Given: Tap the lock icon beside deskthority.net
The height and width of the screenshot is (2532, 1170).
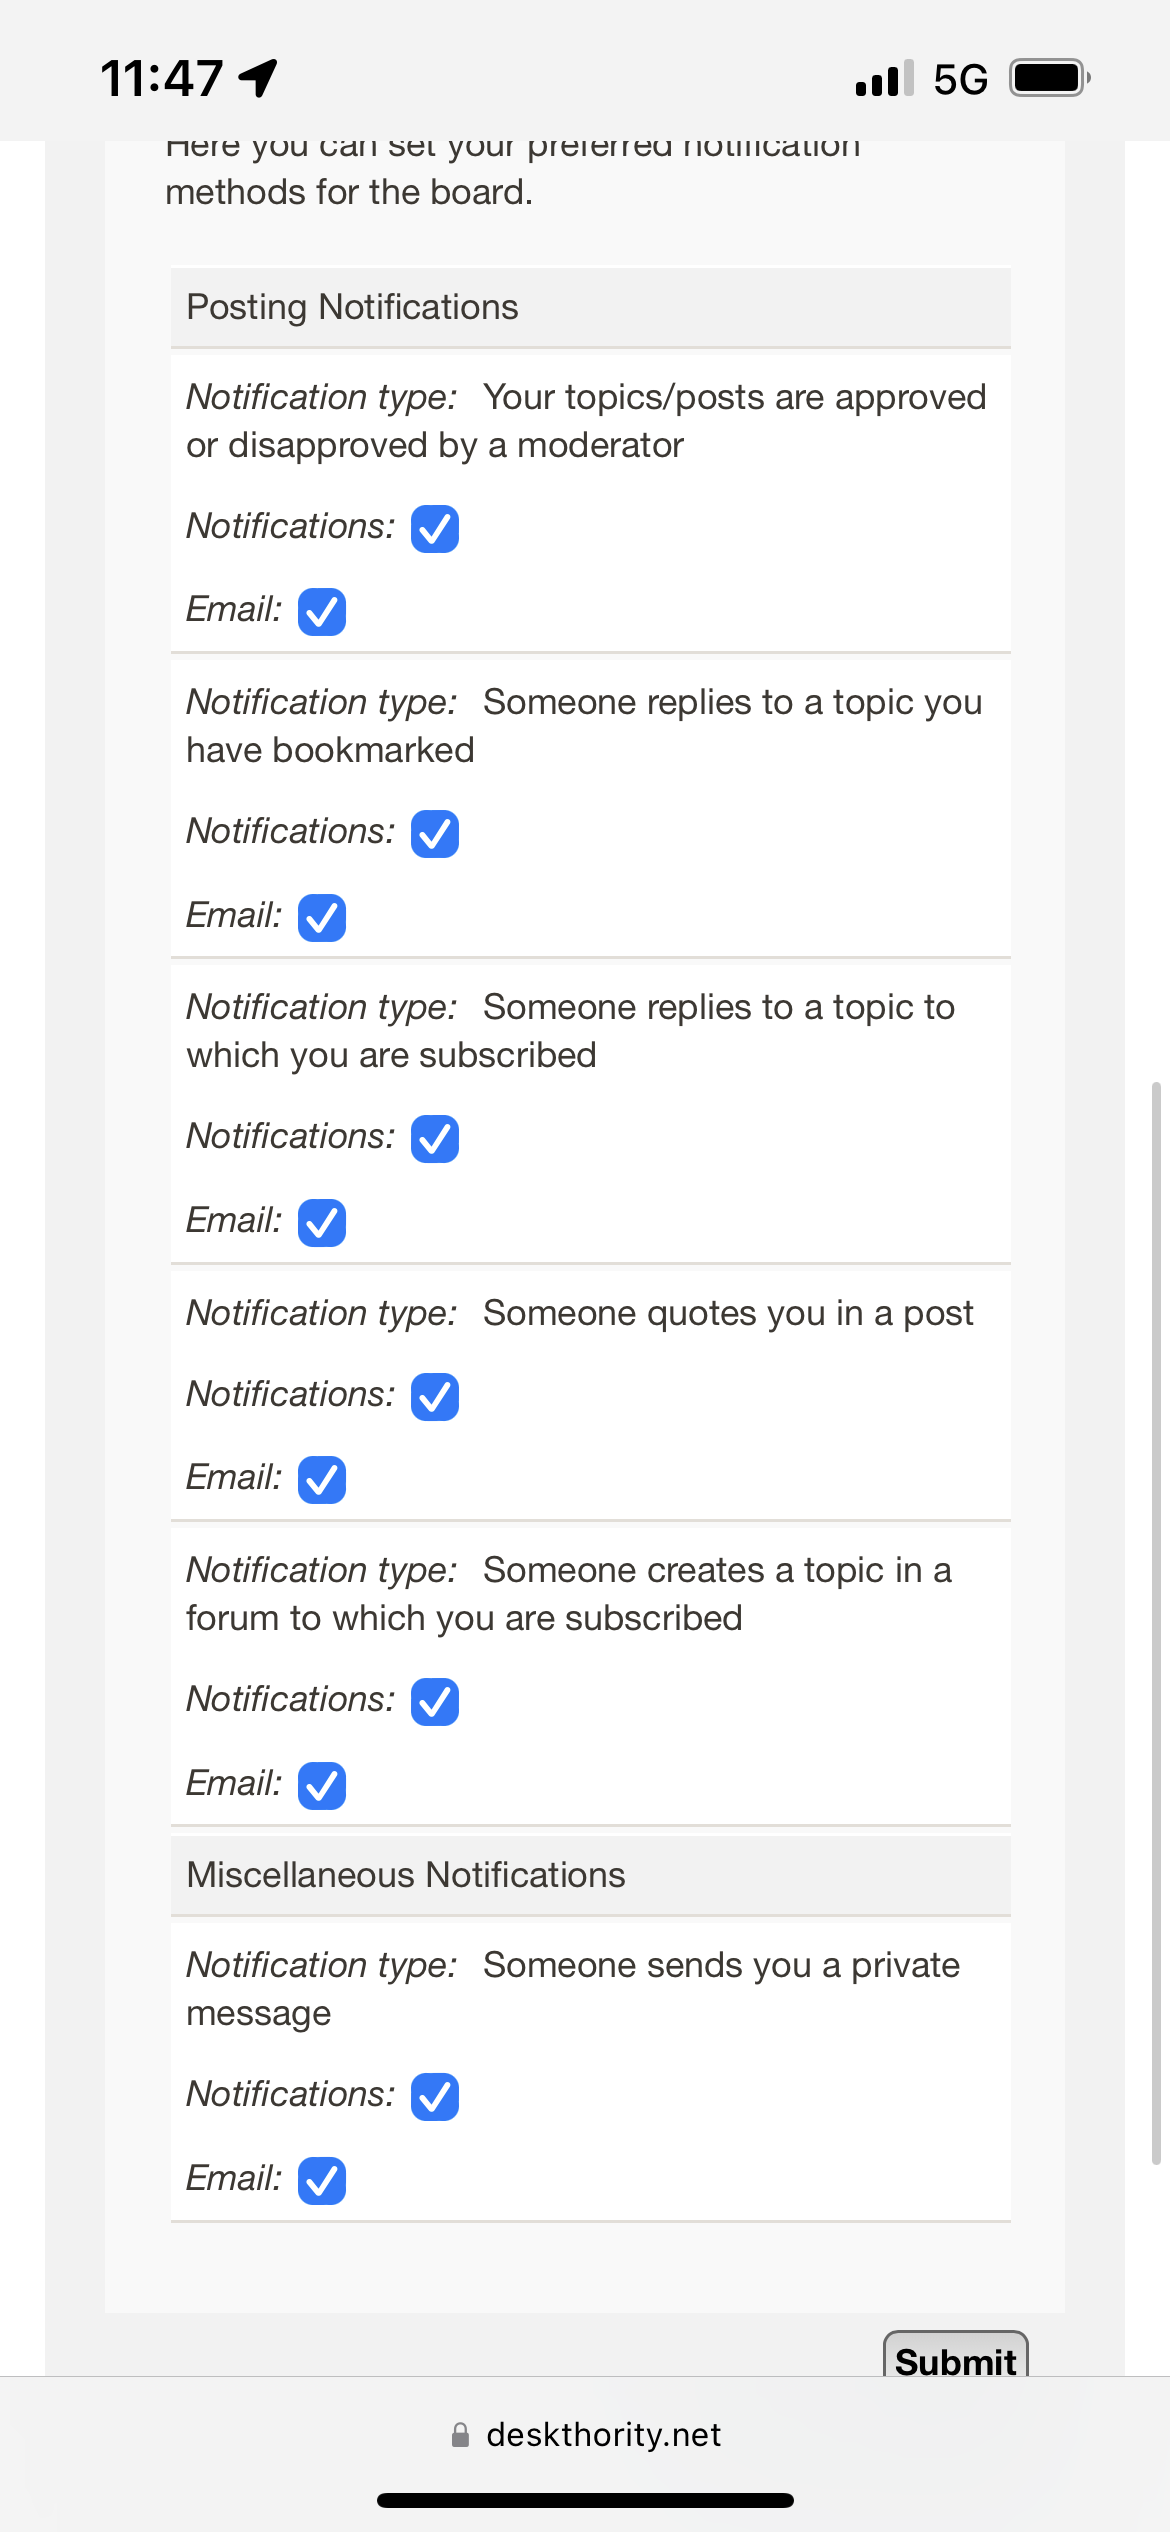Looking at the screenshot, I should pos(460,2435).
